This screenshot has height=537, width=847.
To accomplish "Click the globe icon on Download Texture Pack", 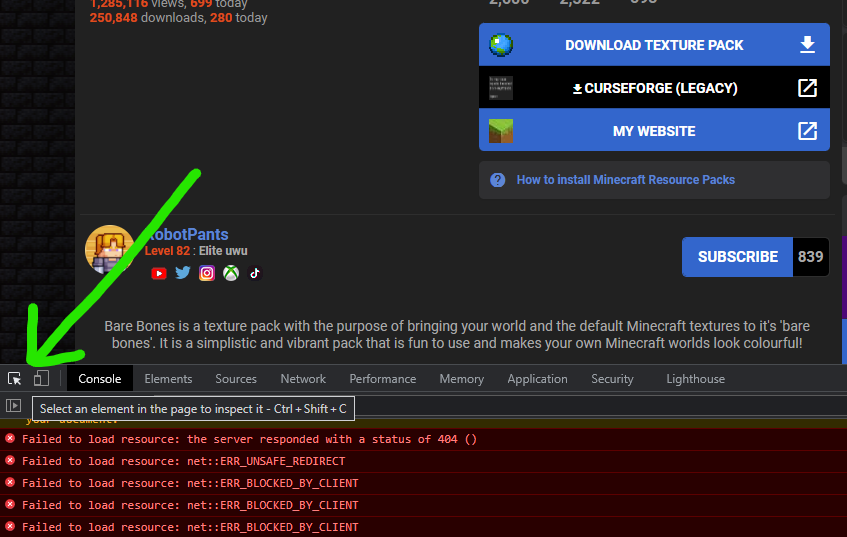I will click(x=501, y=45).
